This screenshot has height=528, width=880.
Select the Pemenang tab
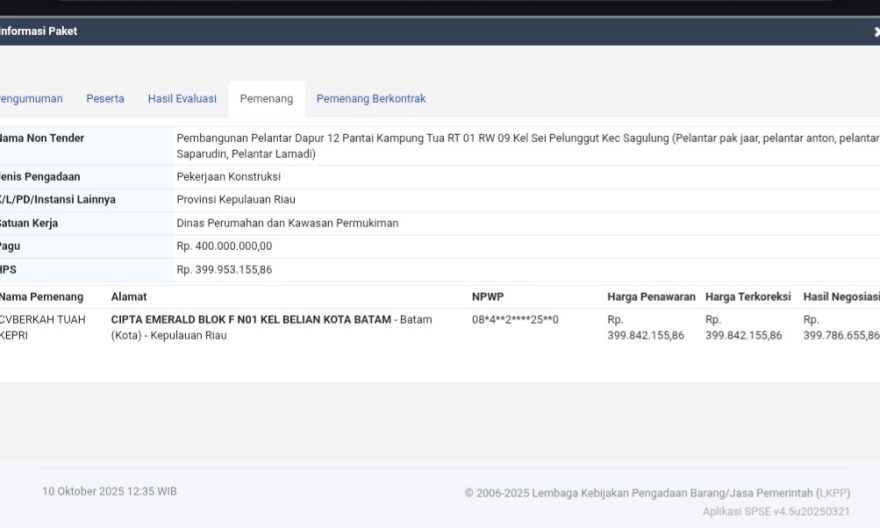point(266,99)
